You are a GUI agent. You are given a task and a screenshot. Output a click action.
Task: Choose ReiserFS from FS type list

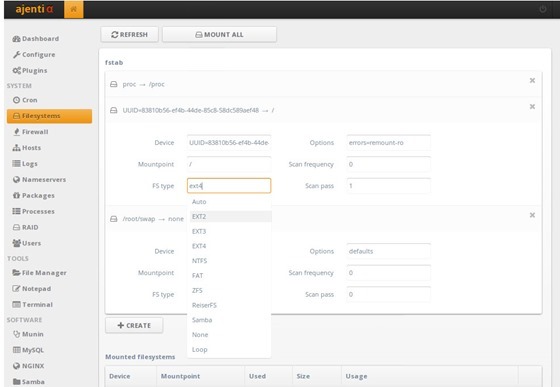[x=229, y=305]
